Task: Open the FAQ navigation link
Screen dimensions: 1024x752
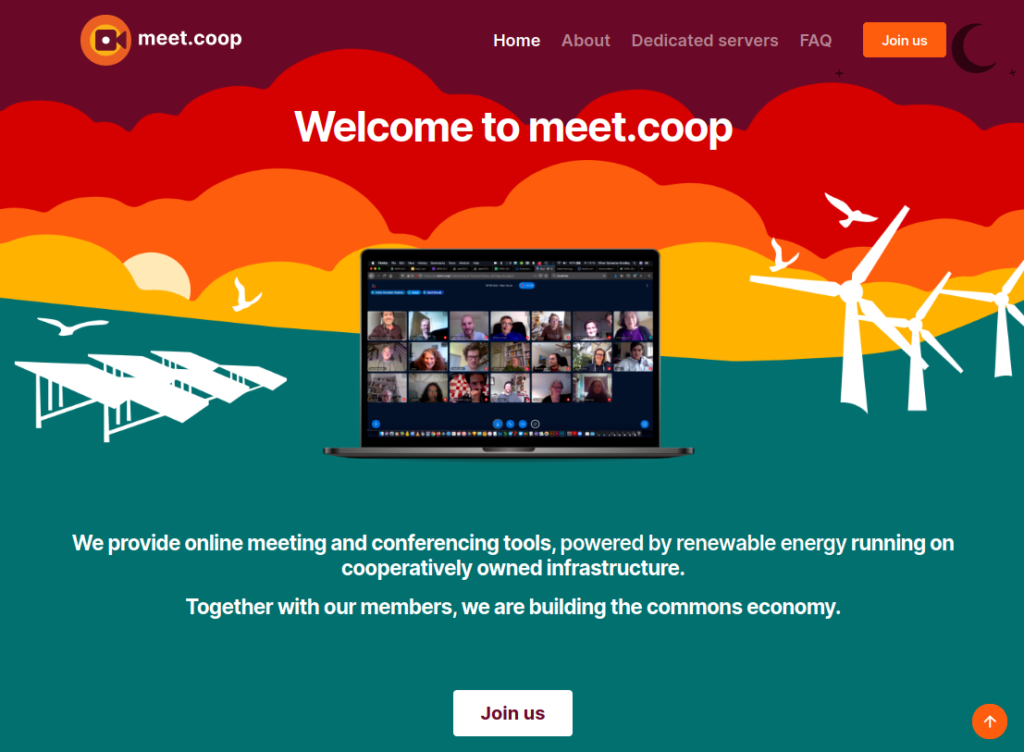Action: 816,40
